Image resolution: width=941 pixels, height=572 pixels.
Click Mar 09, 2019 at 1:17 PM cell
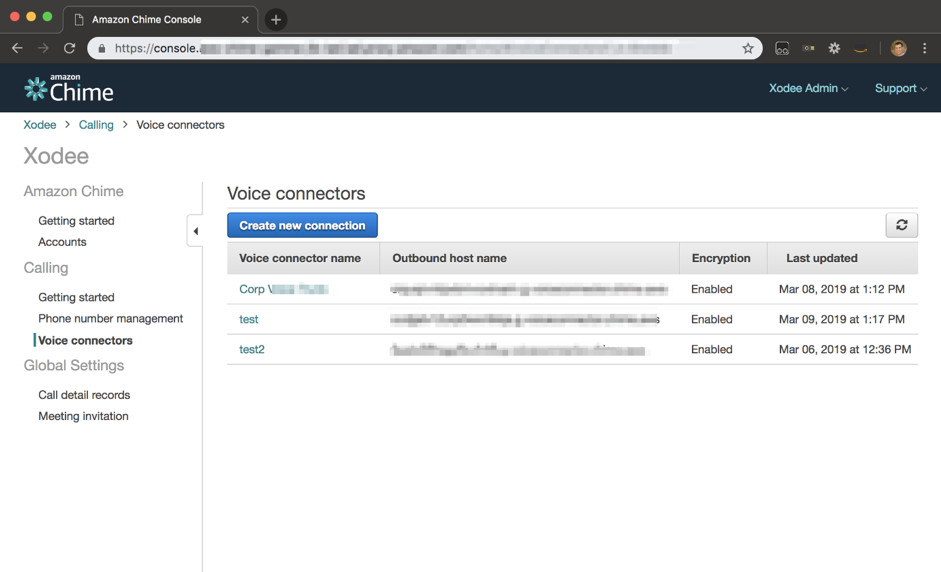841,319
